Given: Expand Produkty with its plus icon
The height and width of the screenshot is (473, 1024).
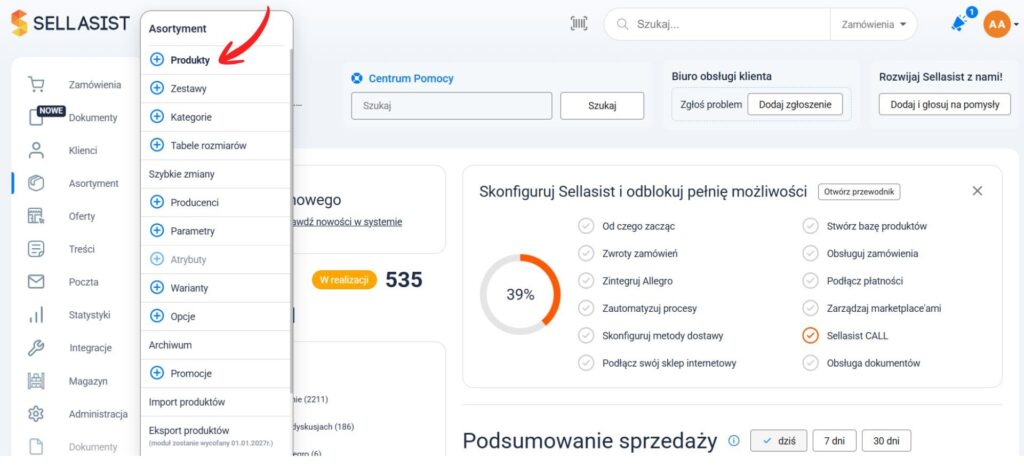Looking at the screenshot, I should coord(157,60).
